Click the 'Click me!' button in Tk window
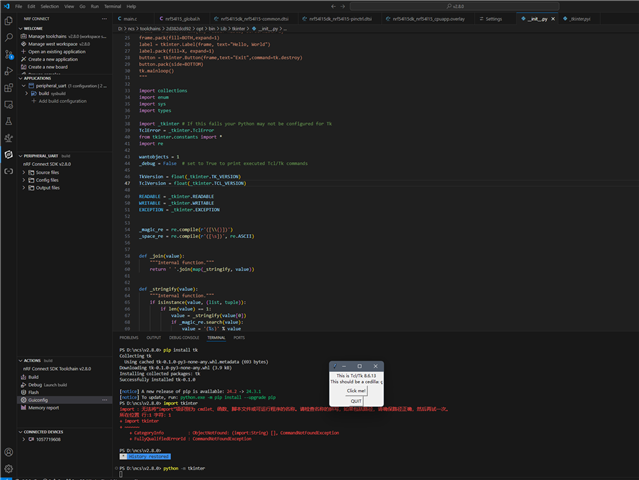The height and width of the screenshot is (480, 639). point(356,391)
